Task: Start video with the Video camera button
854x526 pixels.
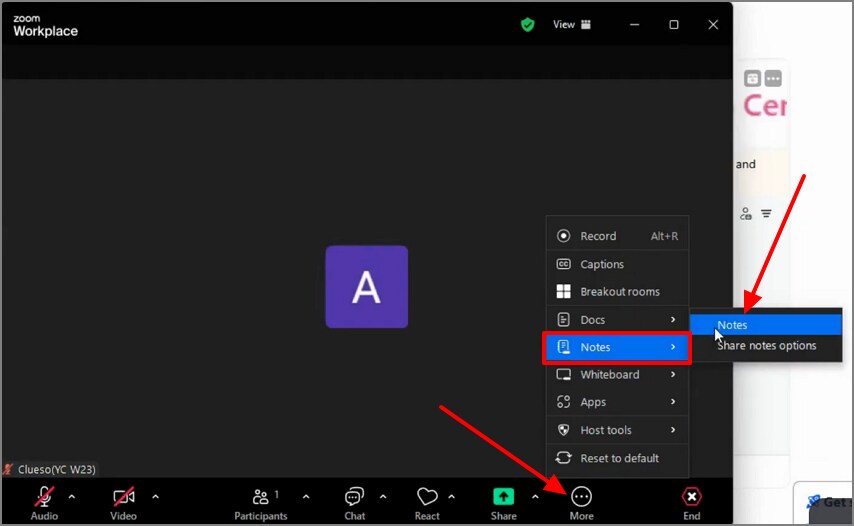Action: (123, 503)
